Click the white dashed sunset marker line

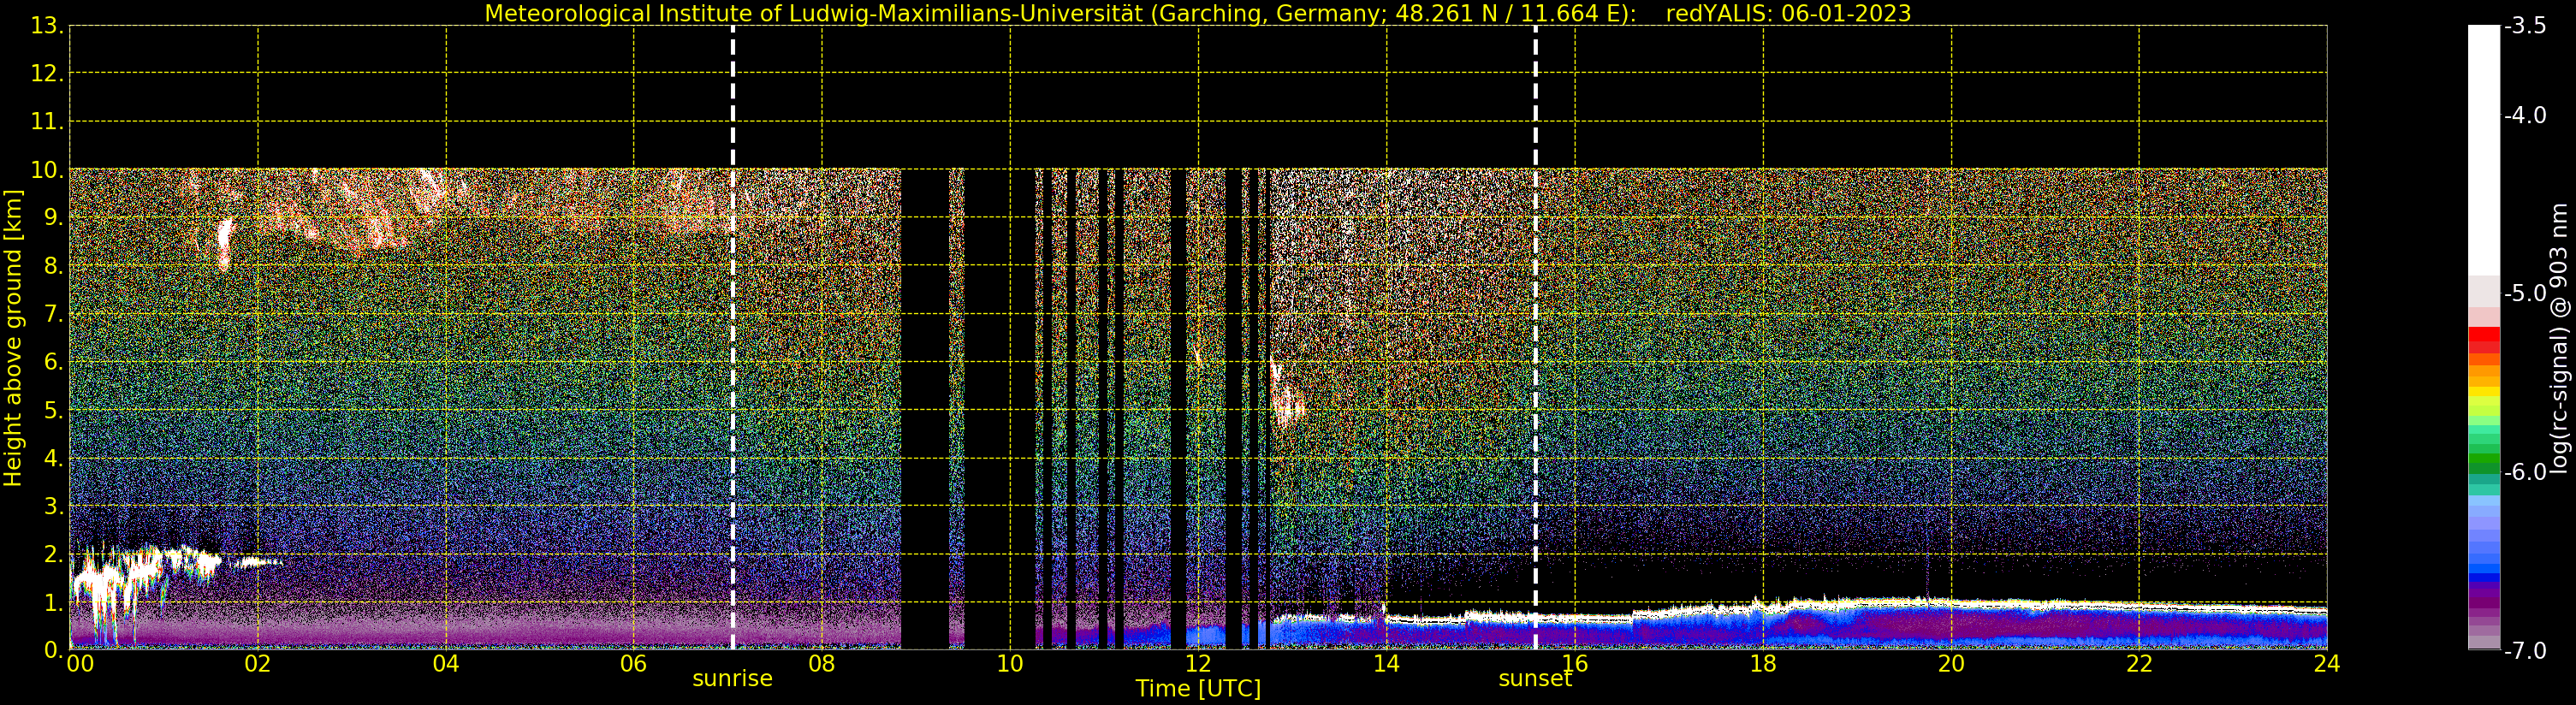1535,338
